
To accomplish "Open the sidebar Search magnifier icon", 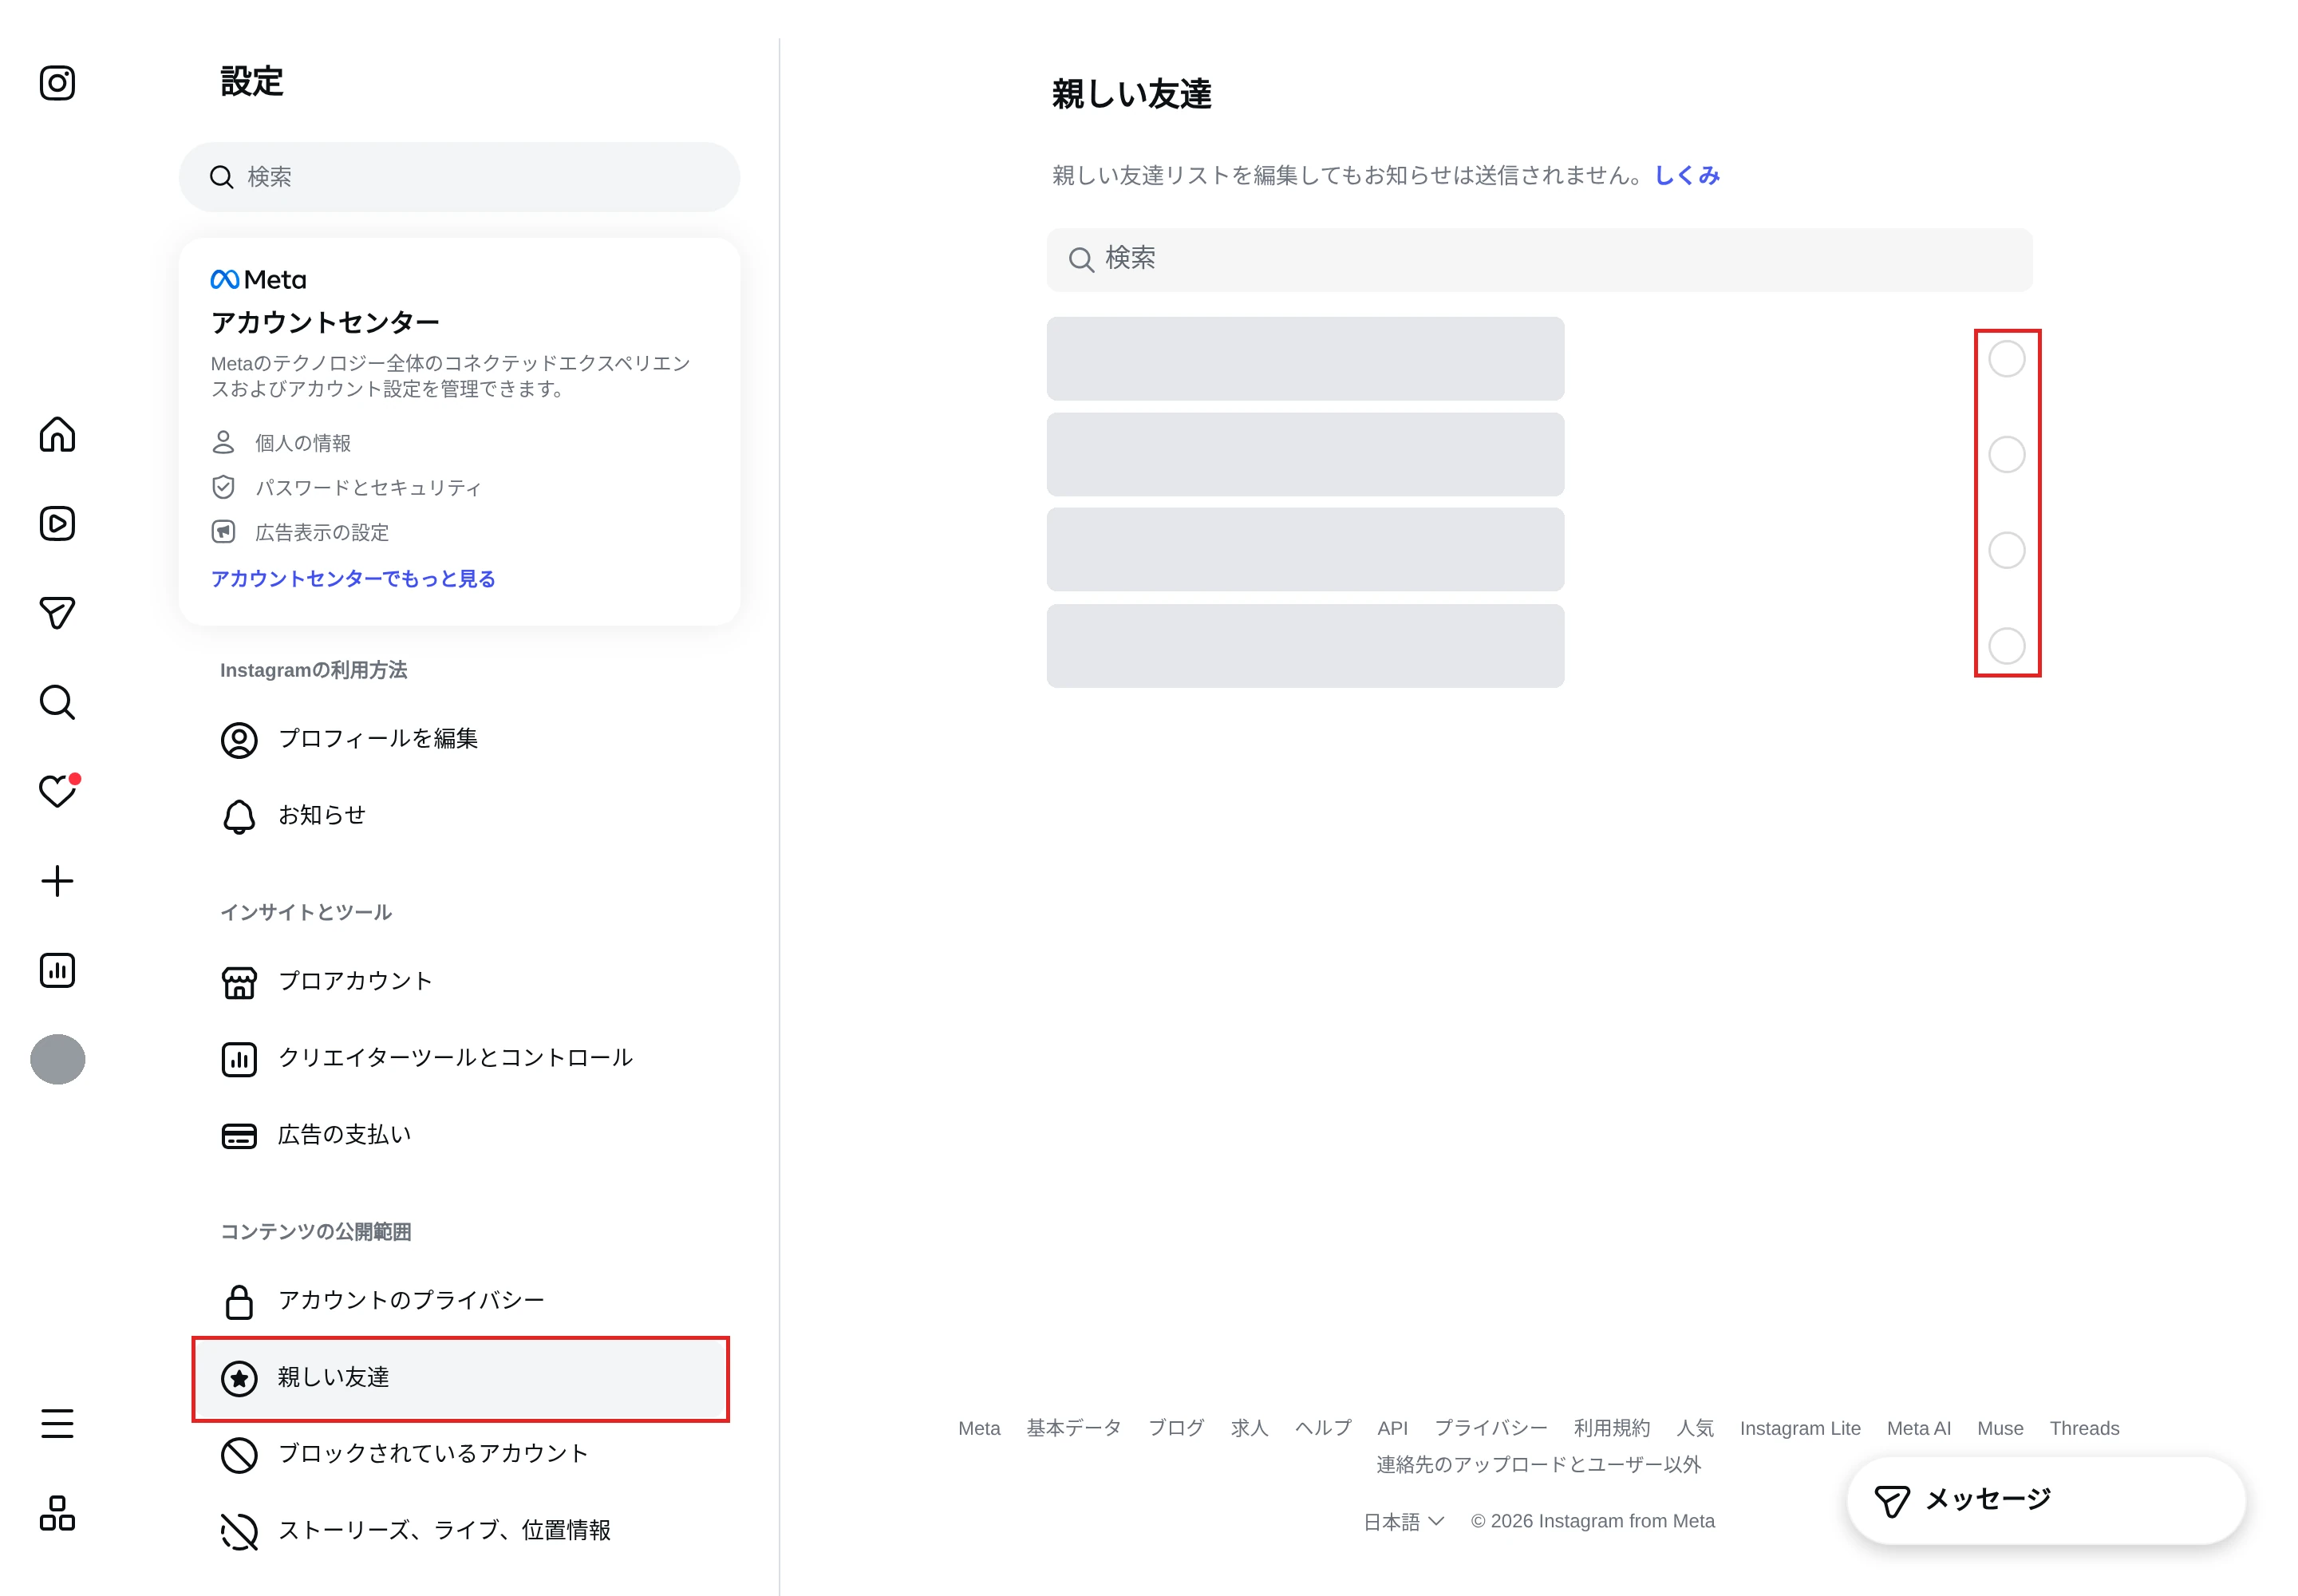I will coord(57,702).
